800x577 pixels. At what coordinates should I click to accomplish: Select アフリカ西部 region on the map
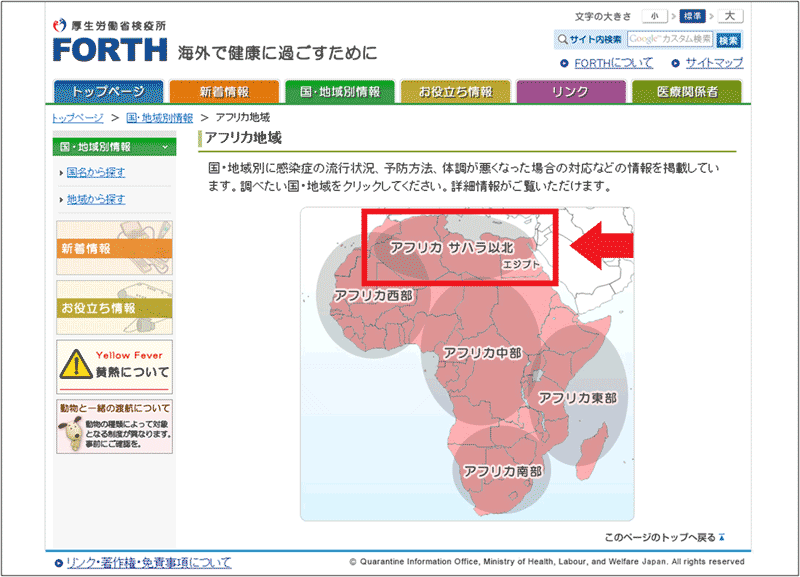click(373, 295)
